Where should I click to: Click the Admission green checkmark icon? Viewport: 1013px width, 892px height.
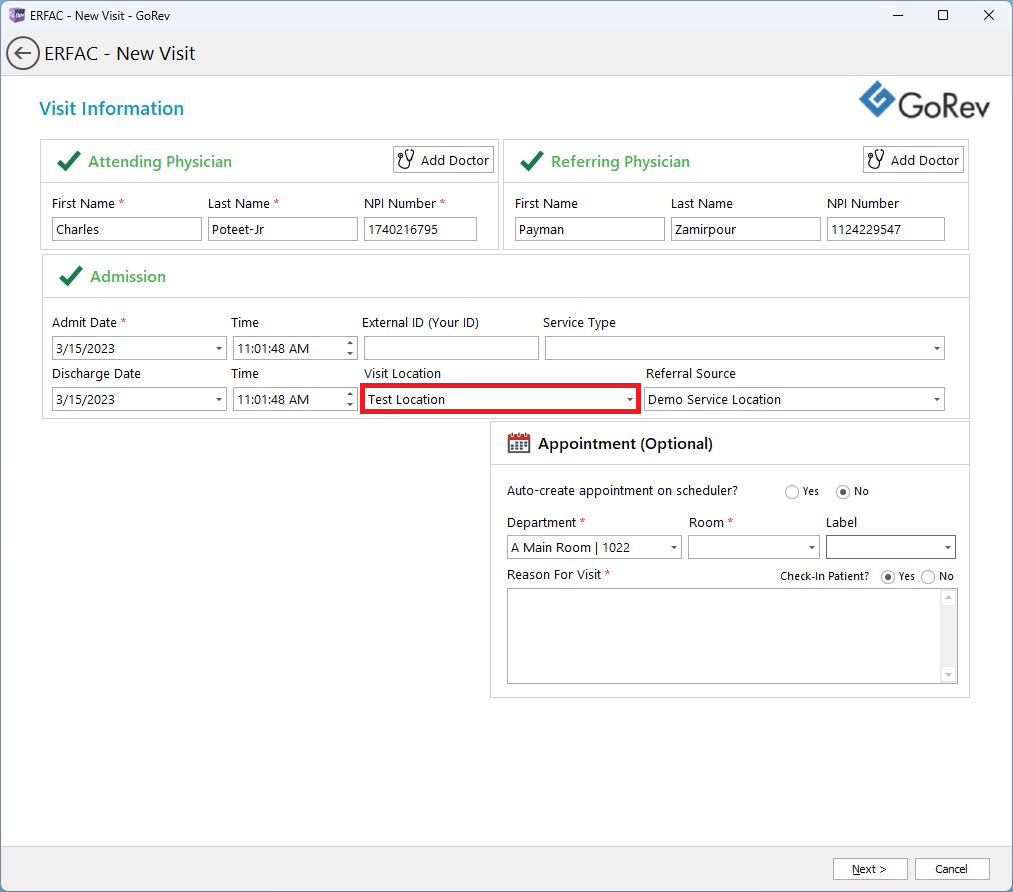(x=70, y=276)
